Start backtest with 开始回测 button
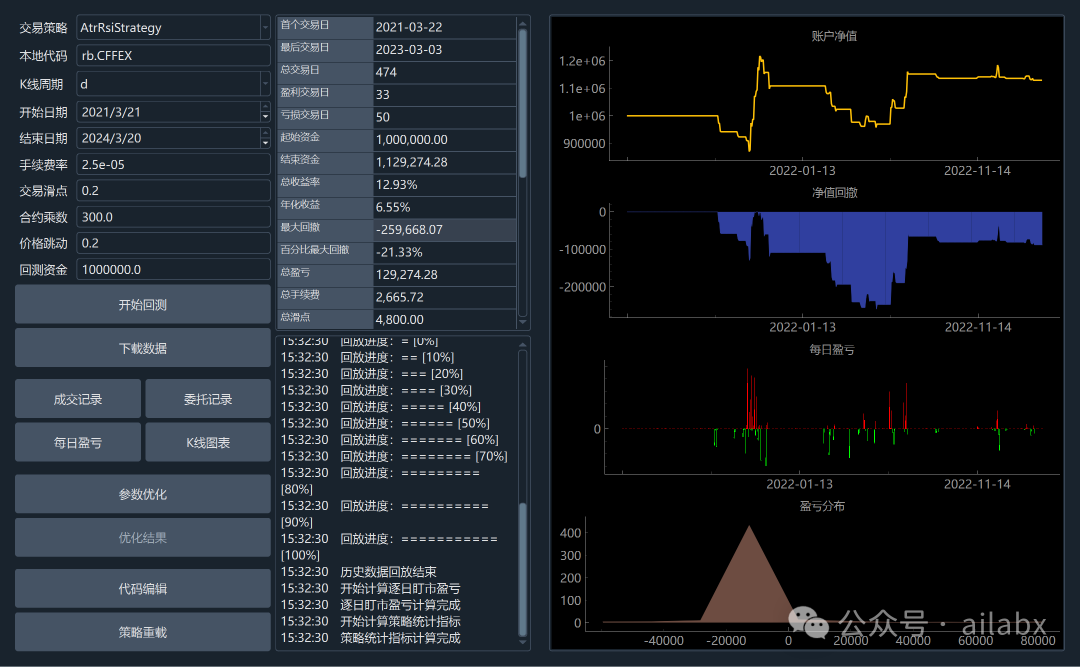The width and height of the screenshot is (1080, 667). tap(143, 305)
